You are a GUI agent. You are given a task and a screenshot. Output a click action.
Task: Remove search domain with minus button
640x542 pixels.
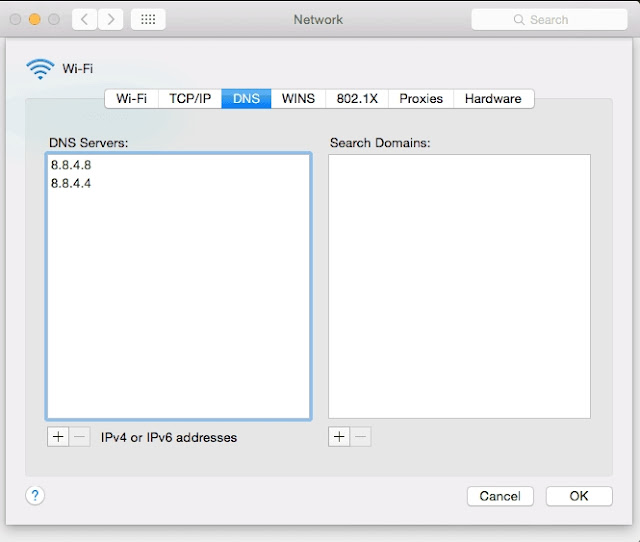tap(360, 437)
